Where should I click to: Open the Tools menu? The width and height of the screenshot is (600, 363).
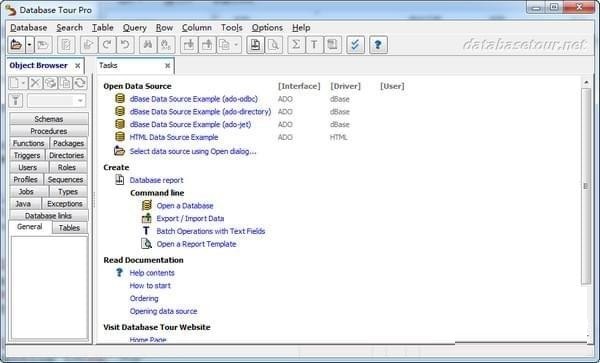(x=232, y=28)
